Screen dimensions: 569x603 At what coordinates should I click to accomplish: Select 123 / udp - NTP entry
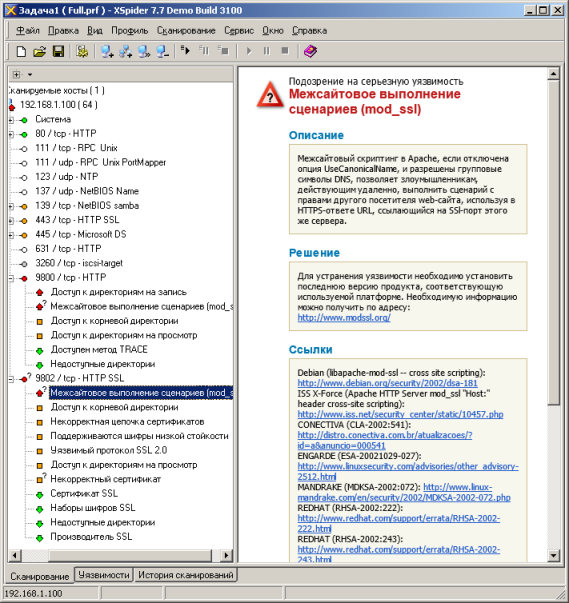67,177
